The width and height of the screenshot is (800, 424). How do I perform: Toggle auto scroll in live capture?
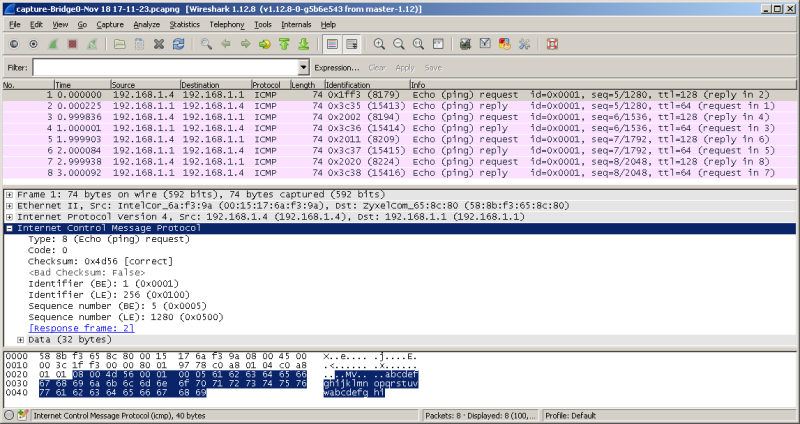(352, 44)
